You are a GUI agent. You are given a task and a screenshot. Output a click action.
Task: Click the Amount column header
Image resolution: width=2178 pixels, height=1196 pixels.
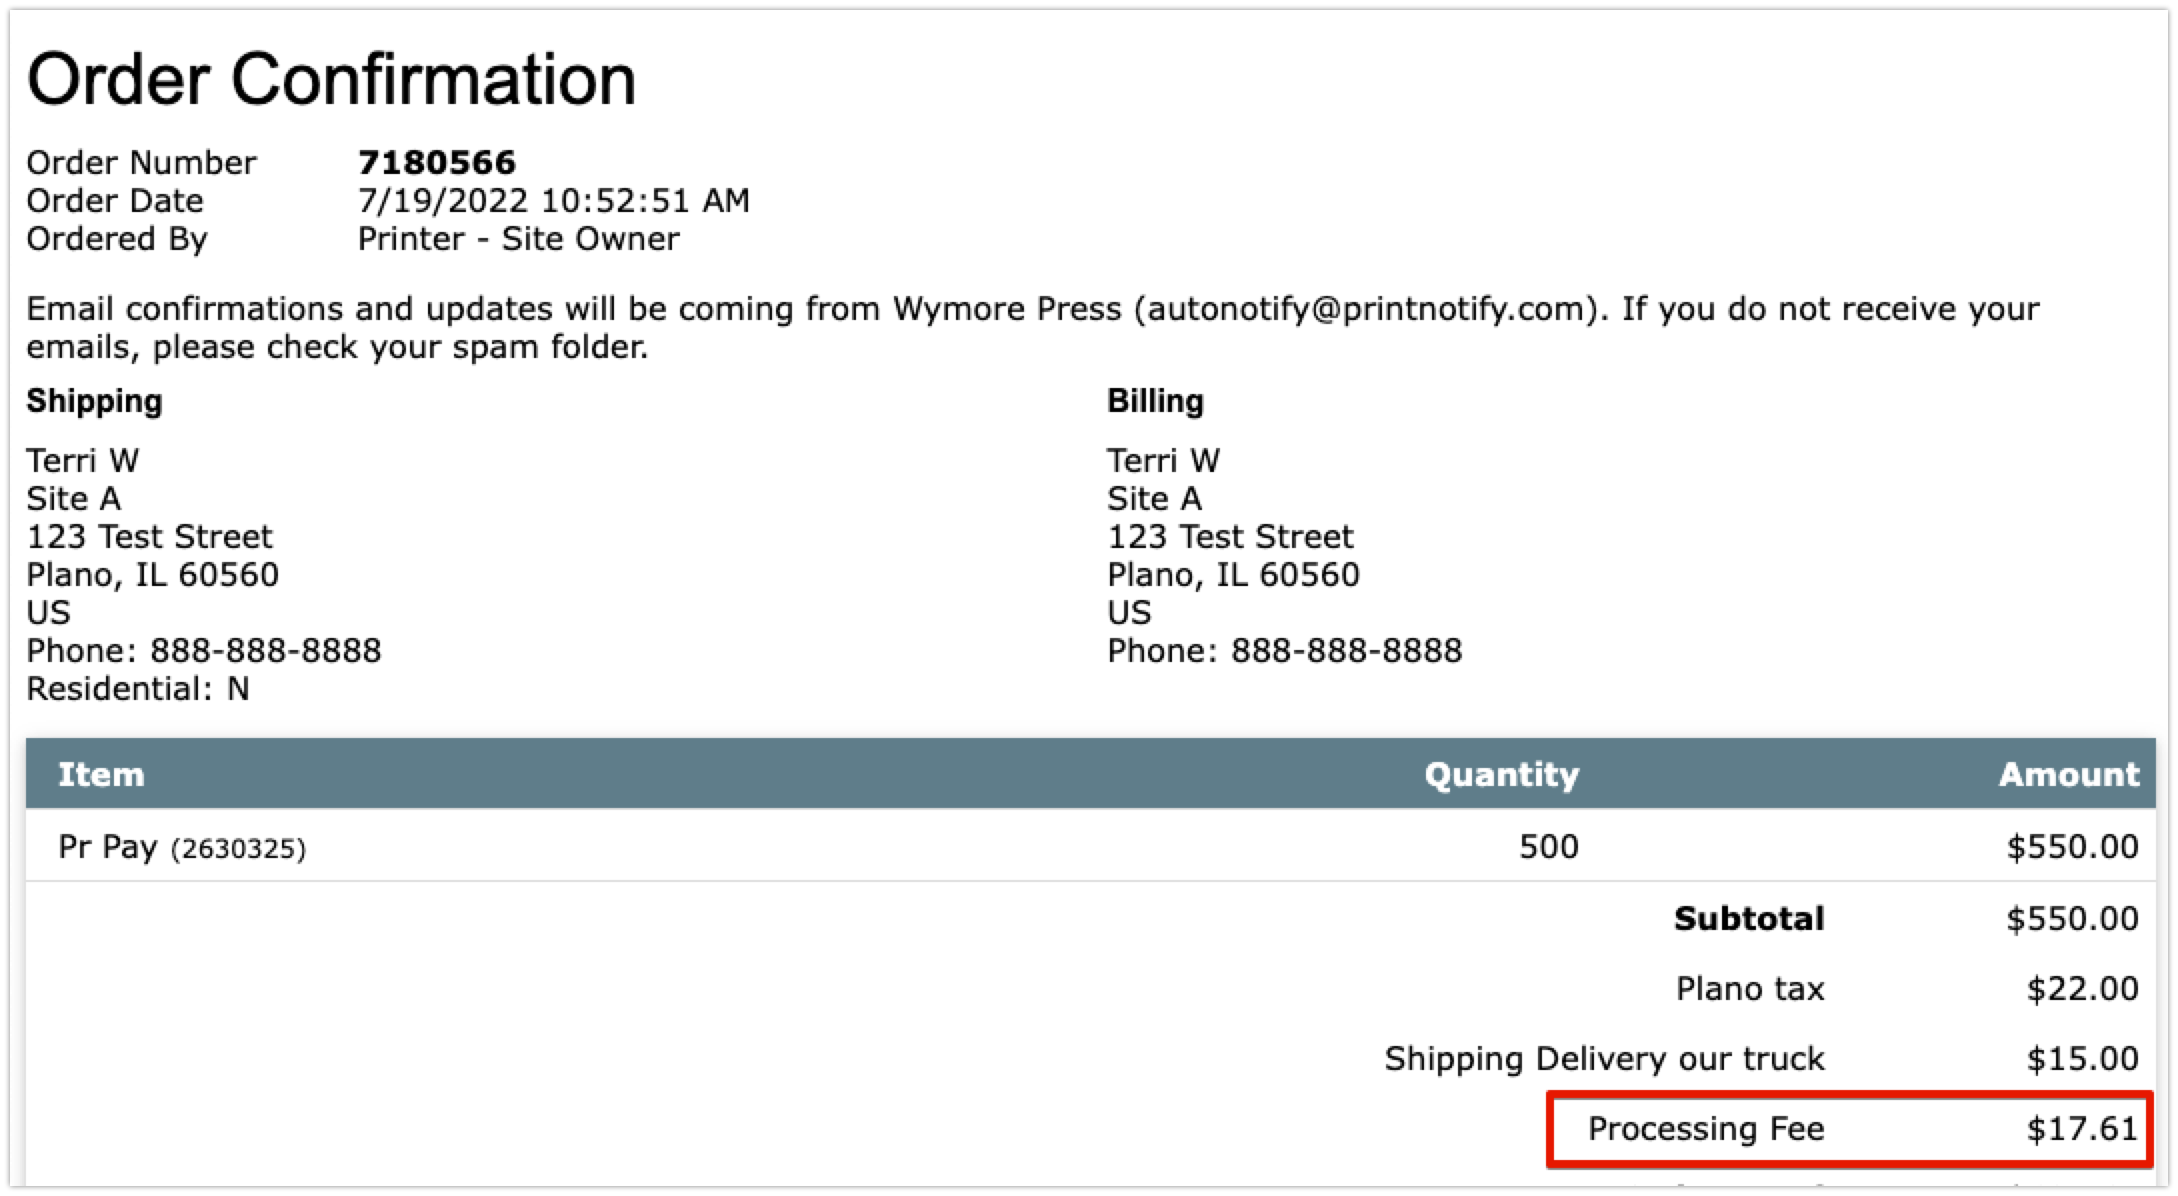(2069, 774)
